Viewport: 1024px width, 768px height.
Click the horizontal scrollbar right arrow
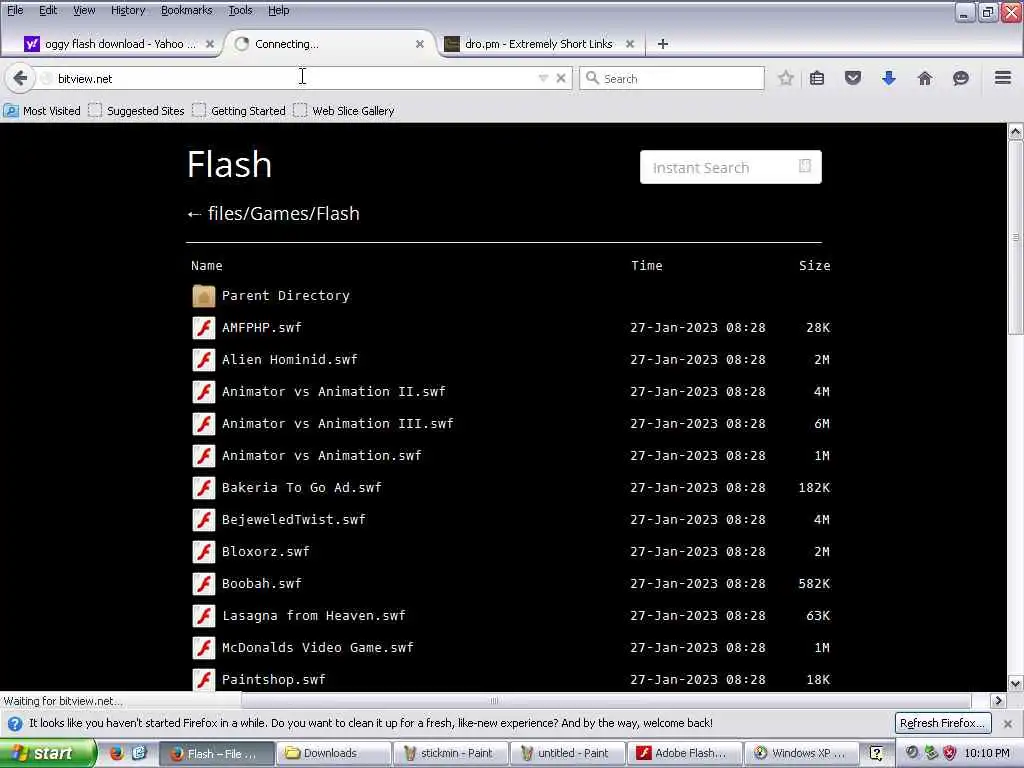coord(998,701)
